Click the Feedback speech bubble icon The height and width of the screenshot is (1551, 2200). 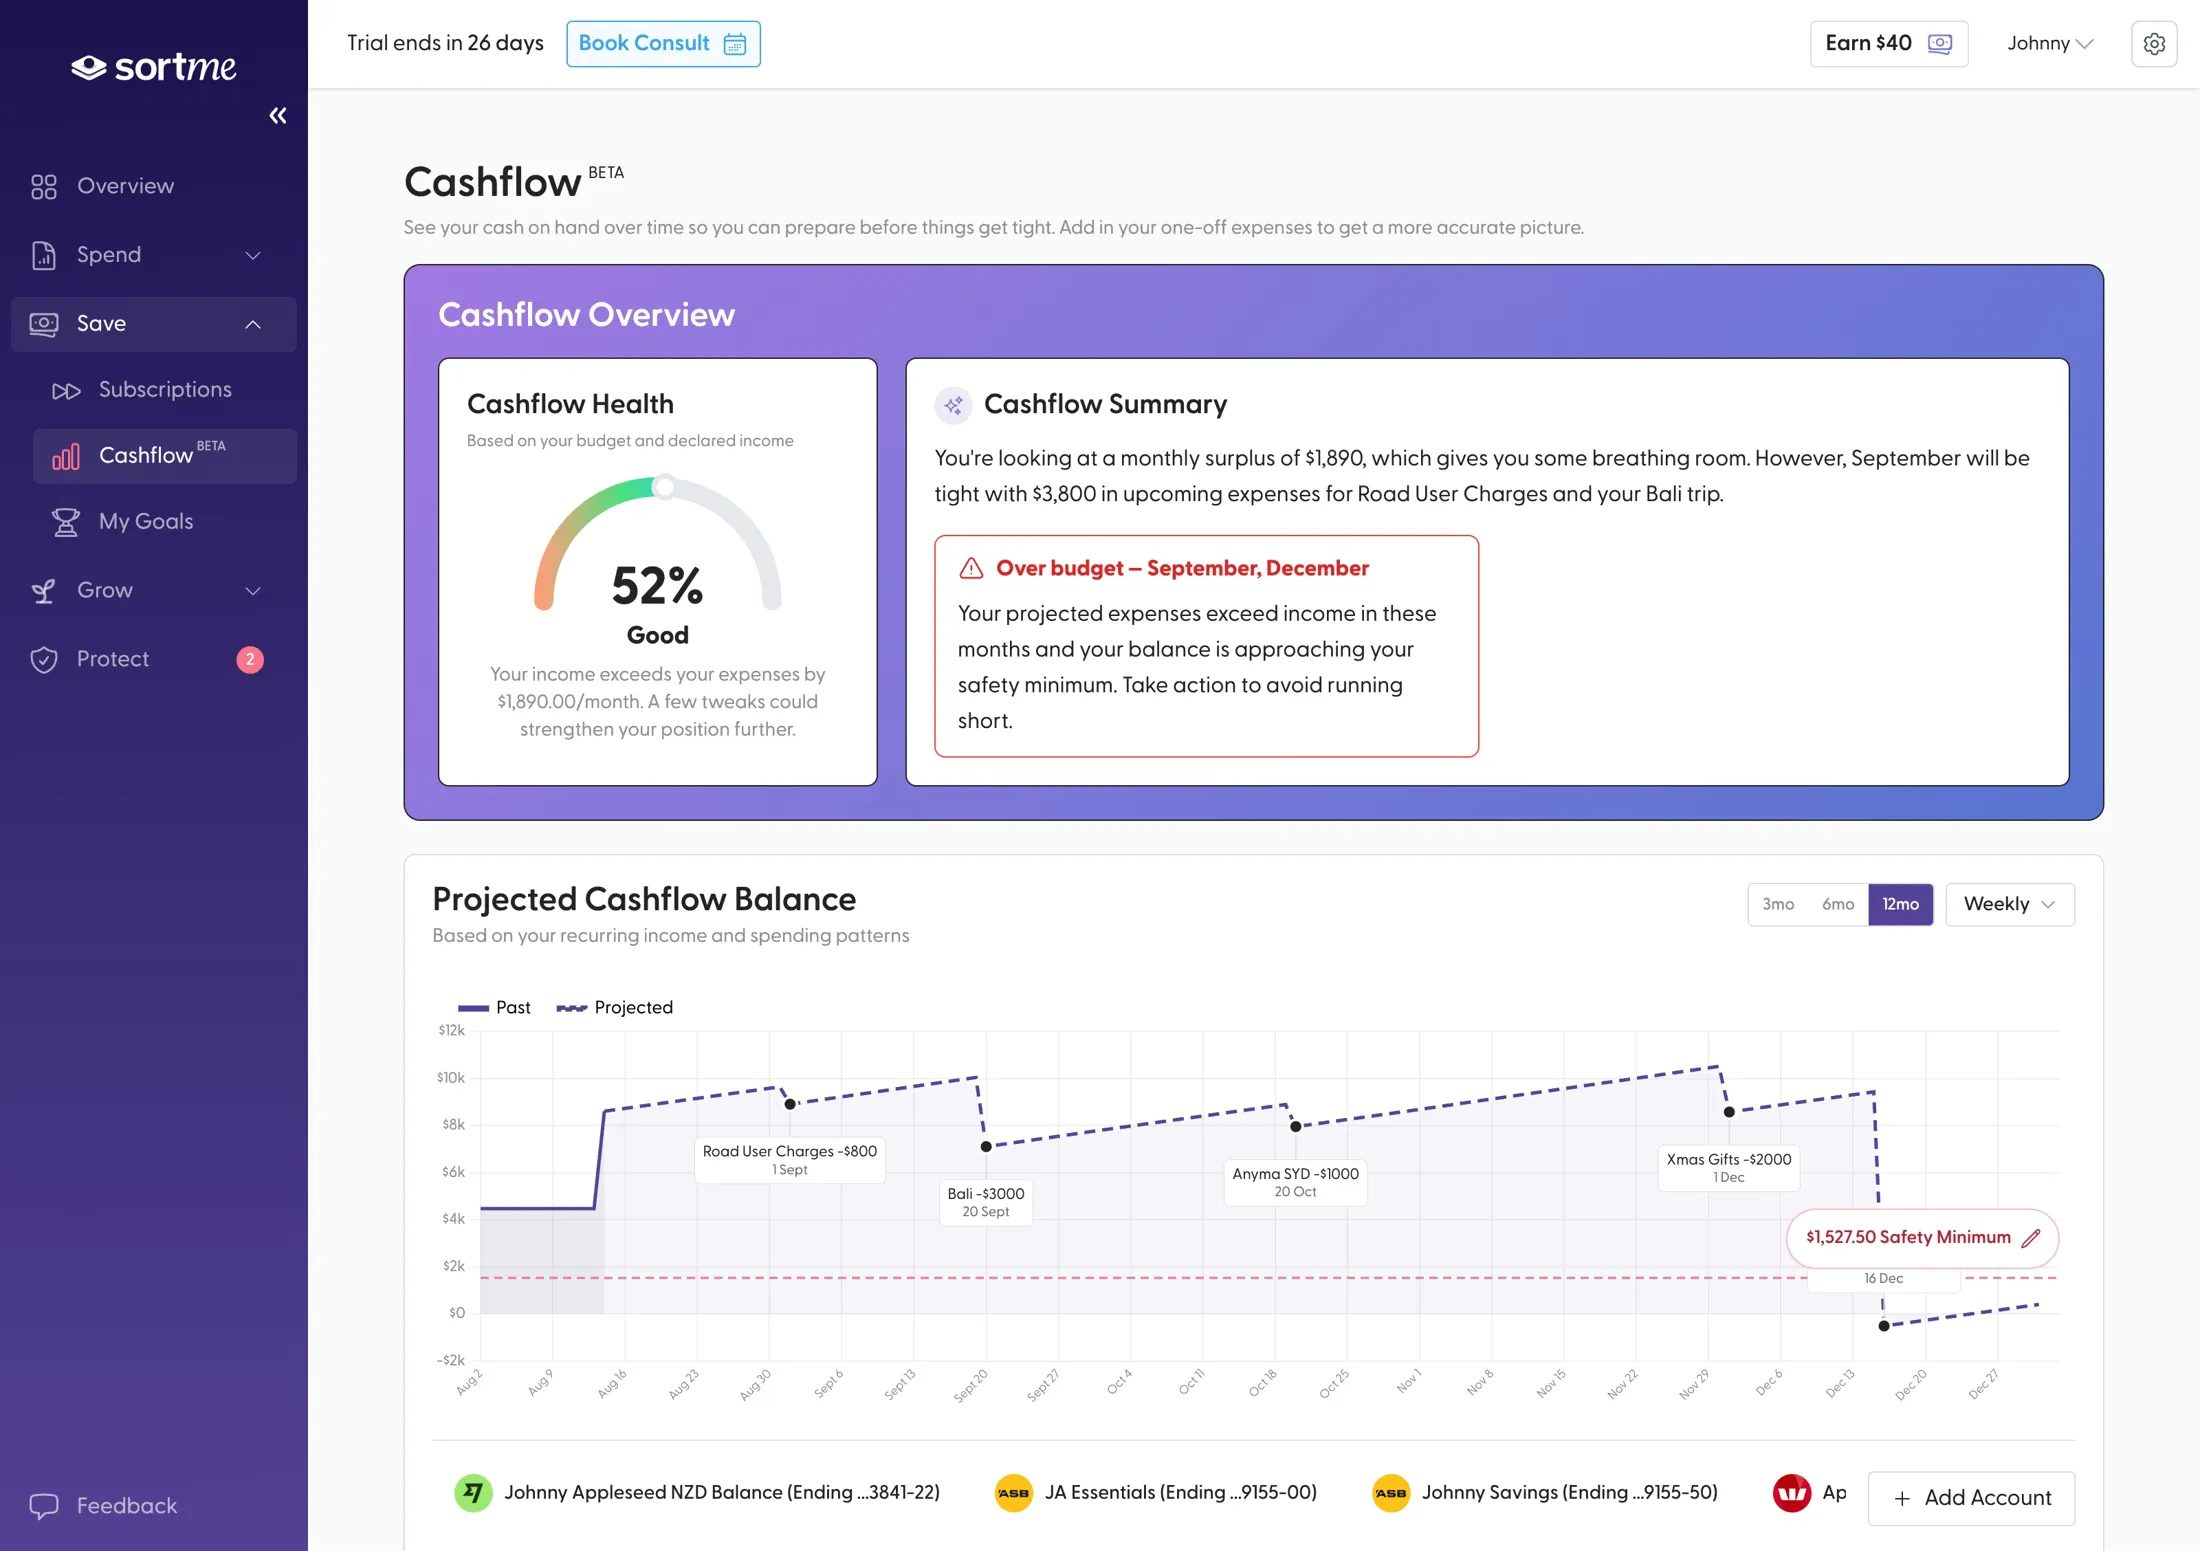pos(44,1506)
